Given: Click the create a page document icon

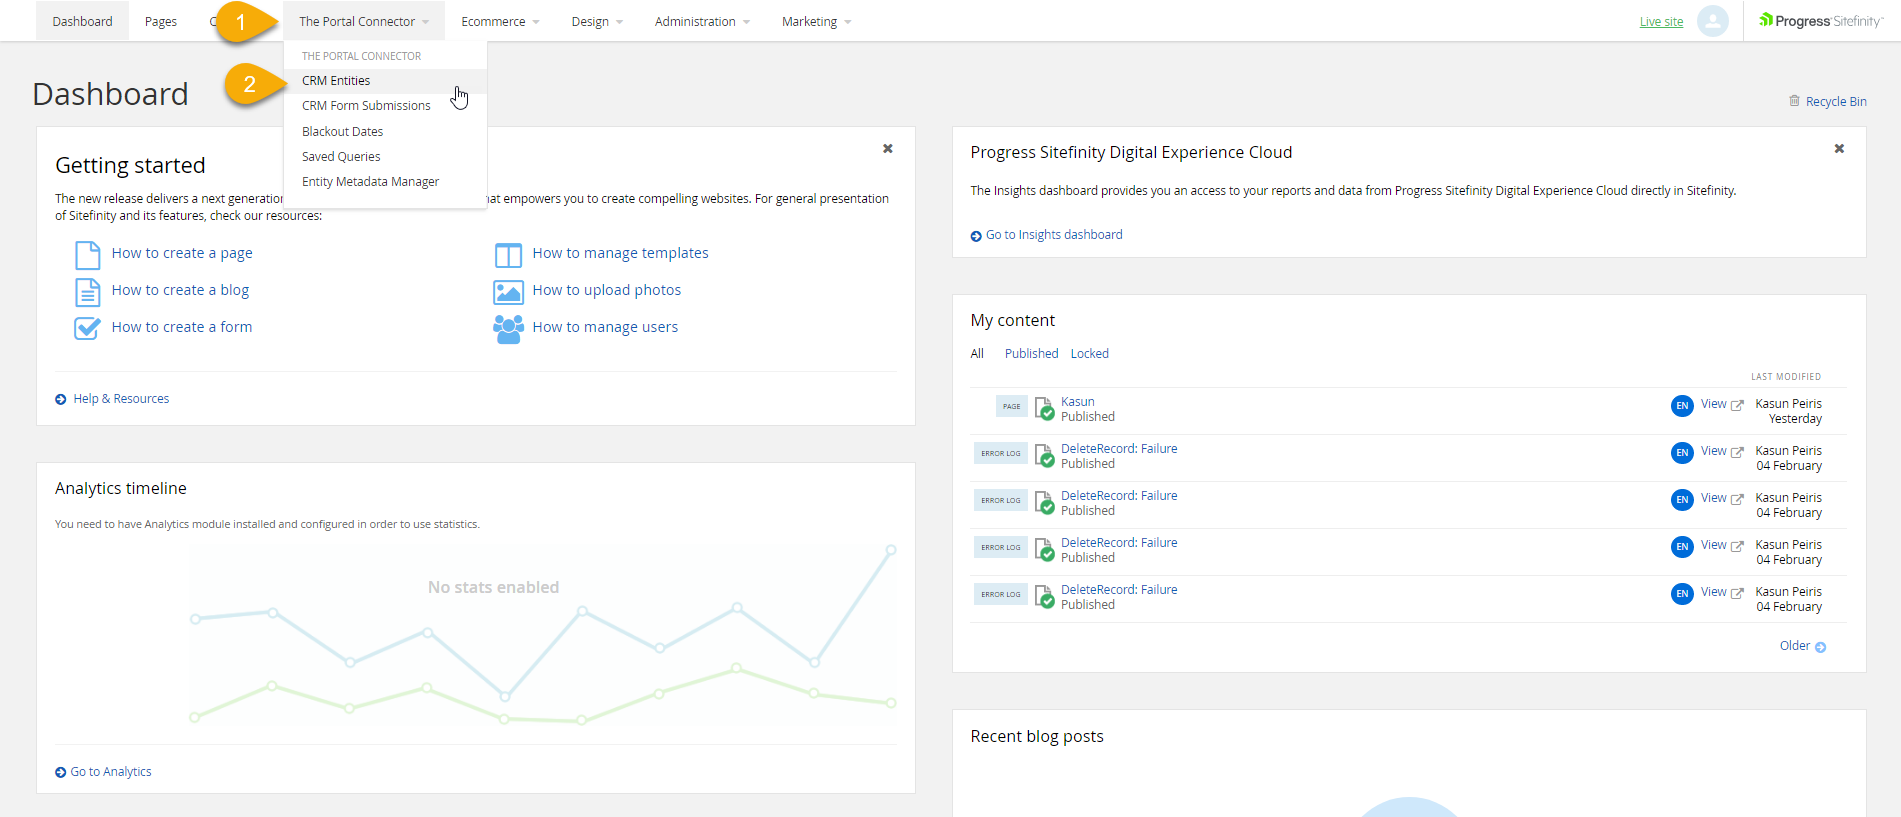Looking at the screenshot, I should [x=88, y=255].
